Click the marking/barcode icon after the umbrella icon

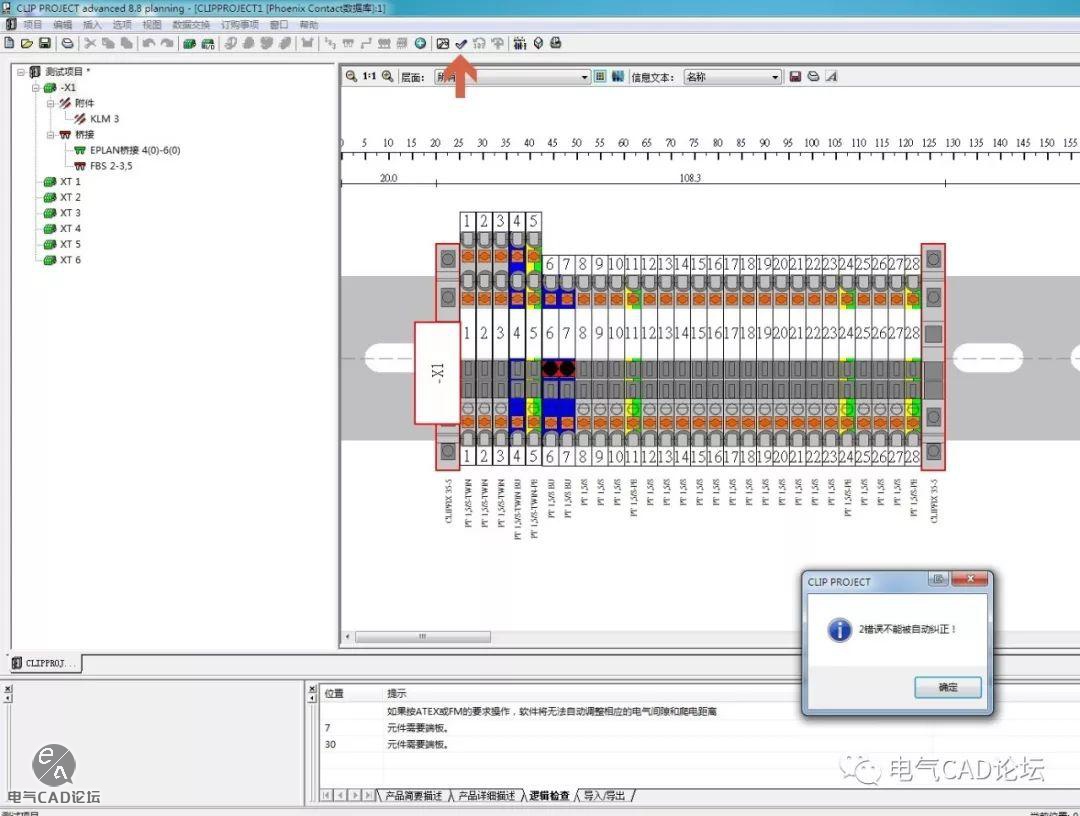pos(520,43)
